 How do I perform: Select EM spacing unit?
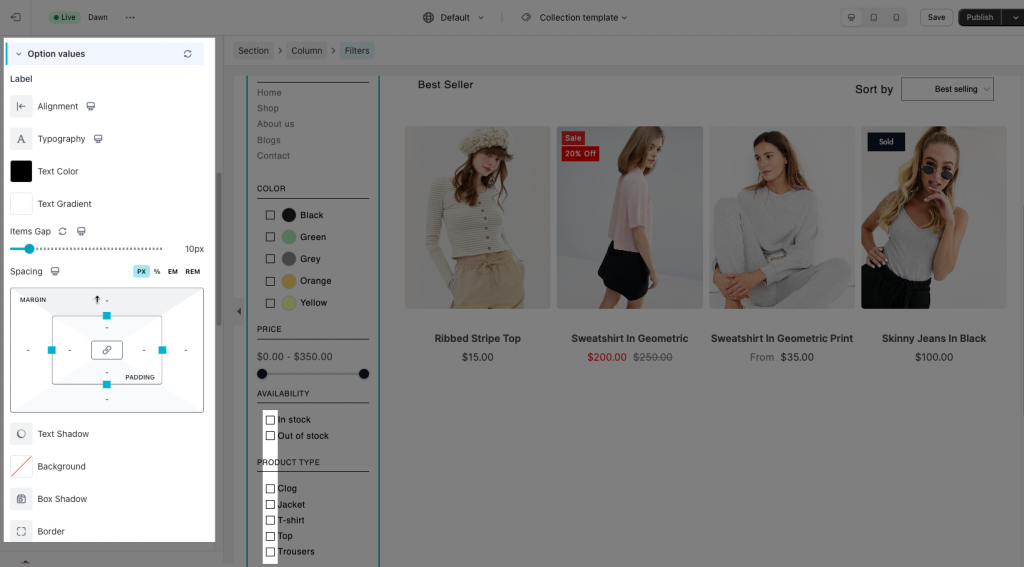[x=173, y=272]
